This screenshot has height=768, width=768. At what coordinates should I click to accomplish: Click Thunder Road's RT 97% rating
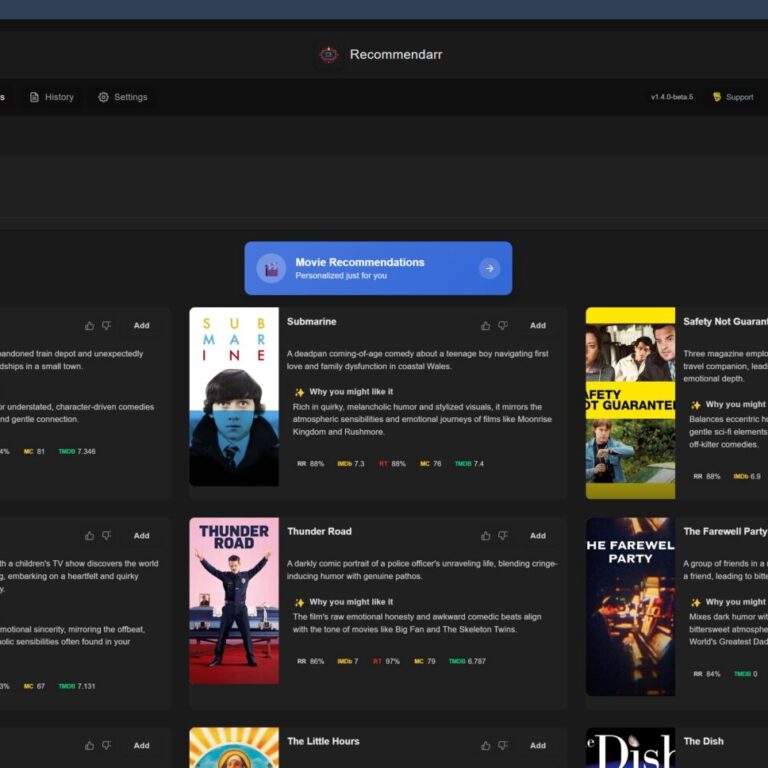click(x=386, y=661)
